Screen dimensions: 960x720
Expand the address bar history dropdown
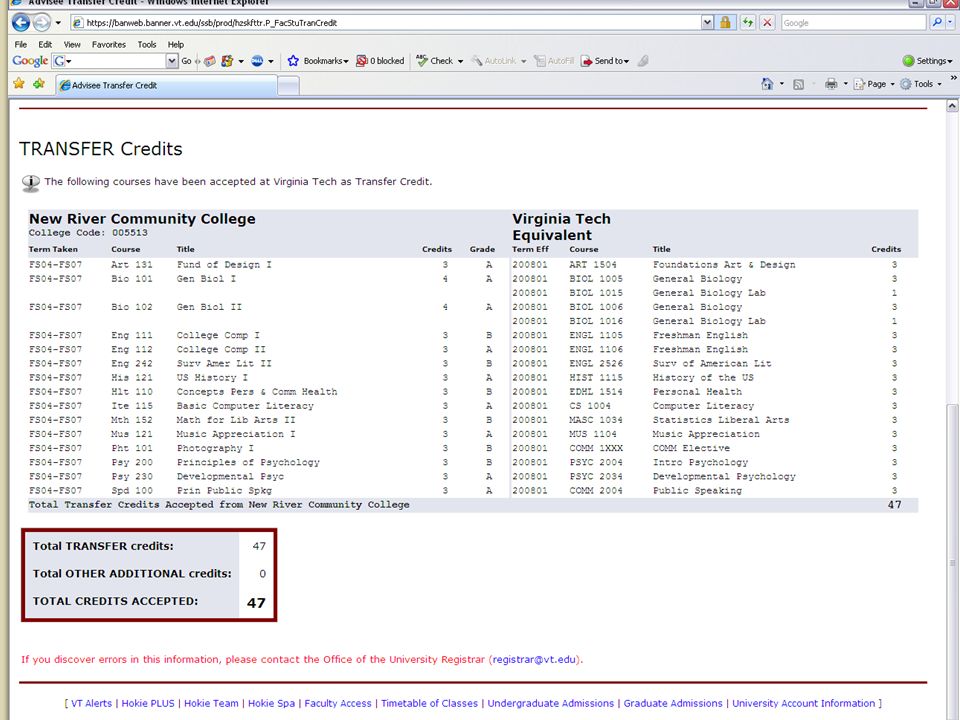(x=707, y=23)
